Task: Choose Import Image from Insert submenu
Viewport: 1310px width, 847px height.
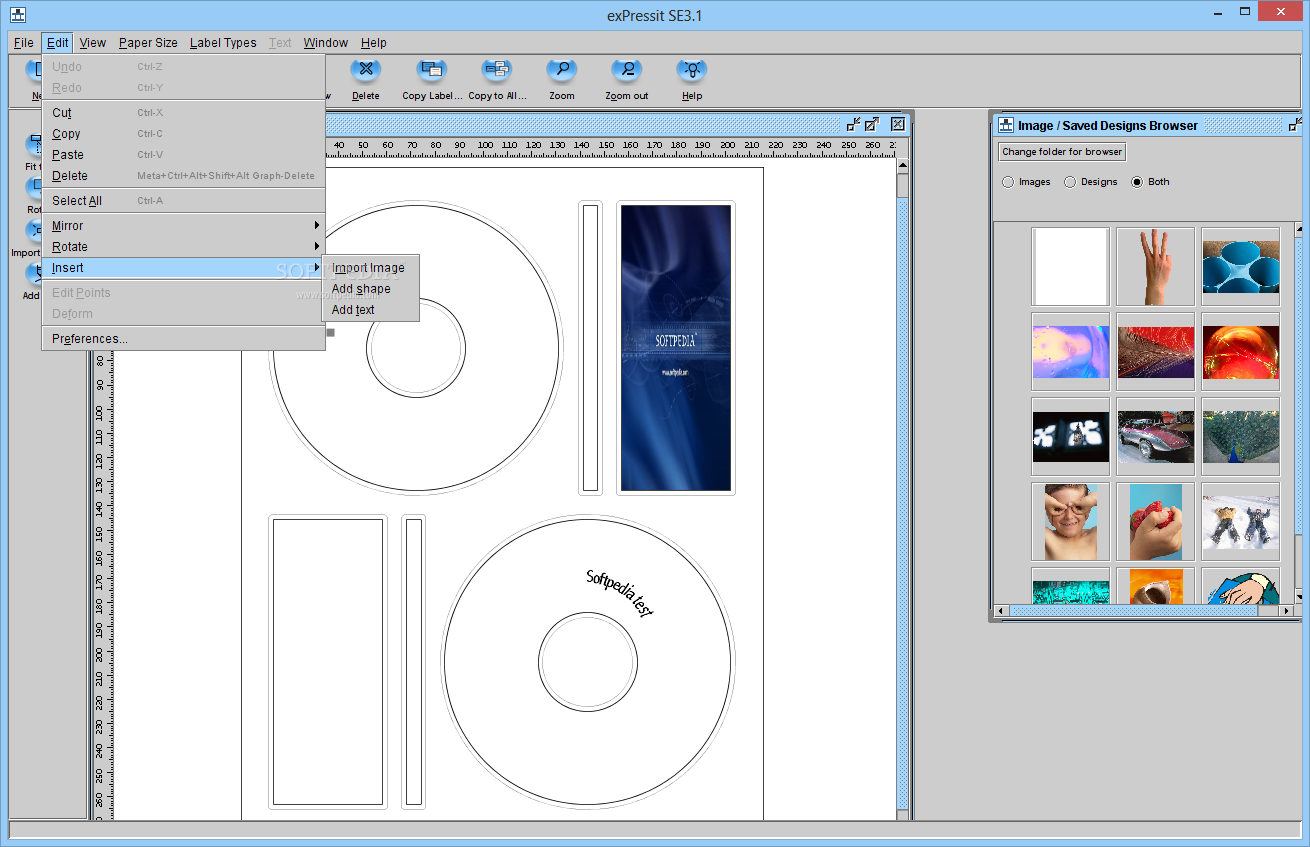Action: (x=368, y=268)
